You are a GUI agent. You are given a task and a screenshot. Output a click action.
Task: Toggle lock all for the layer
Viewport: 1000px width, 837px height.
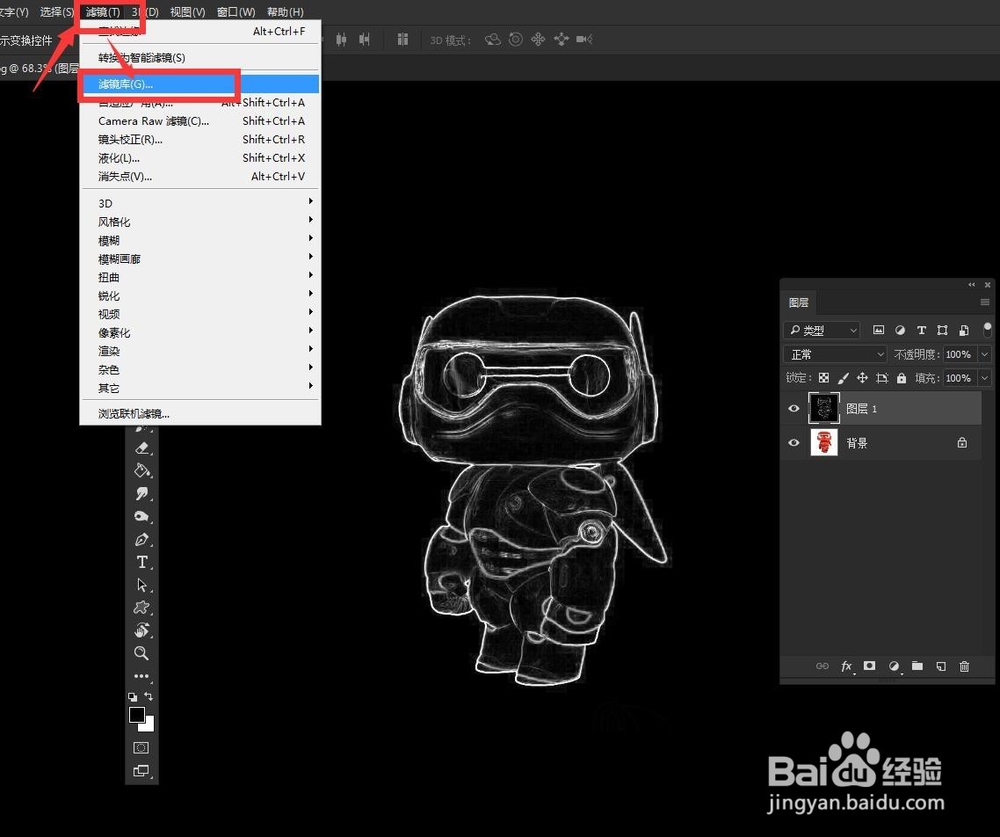pos(901,378)
